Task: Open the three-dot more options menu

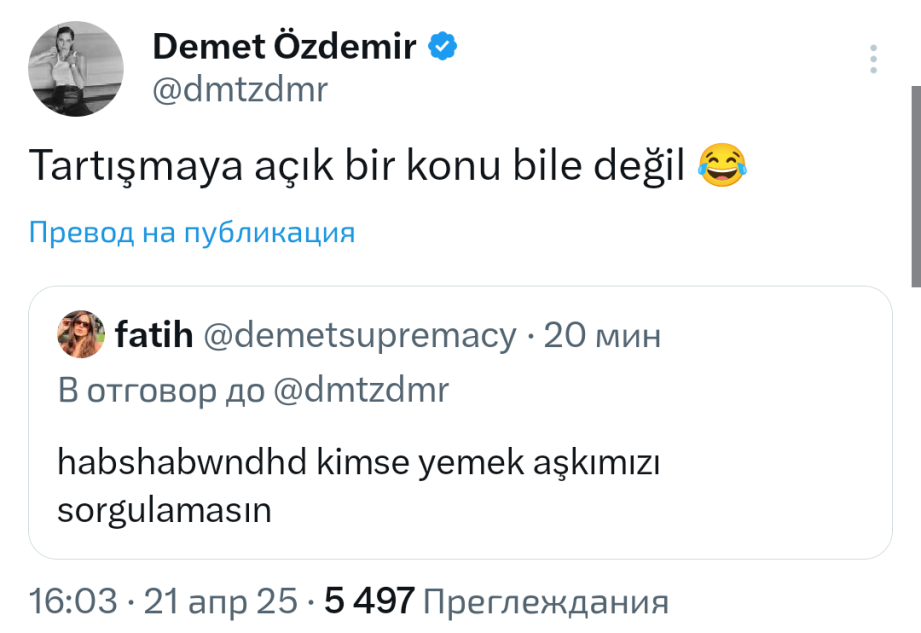Action: click(x=874, y=59)
